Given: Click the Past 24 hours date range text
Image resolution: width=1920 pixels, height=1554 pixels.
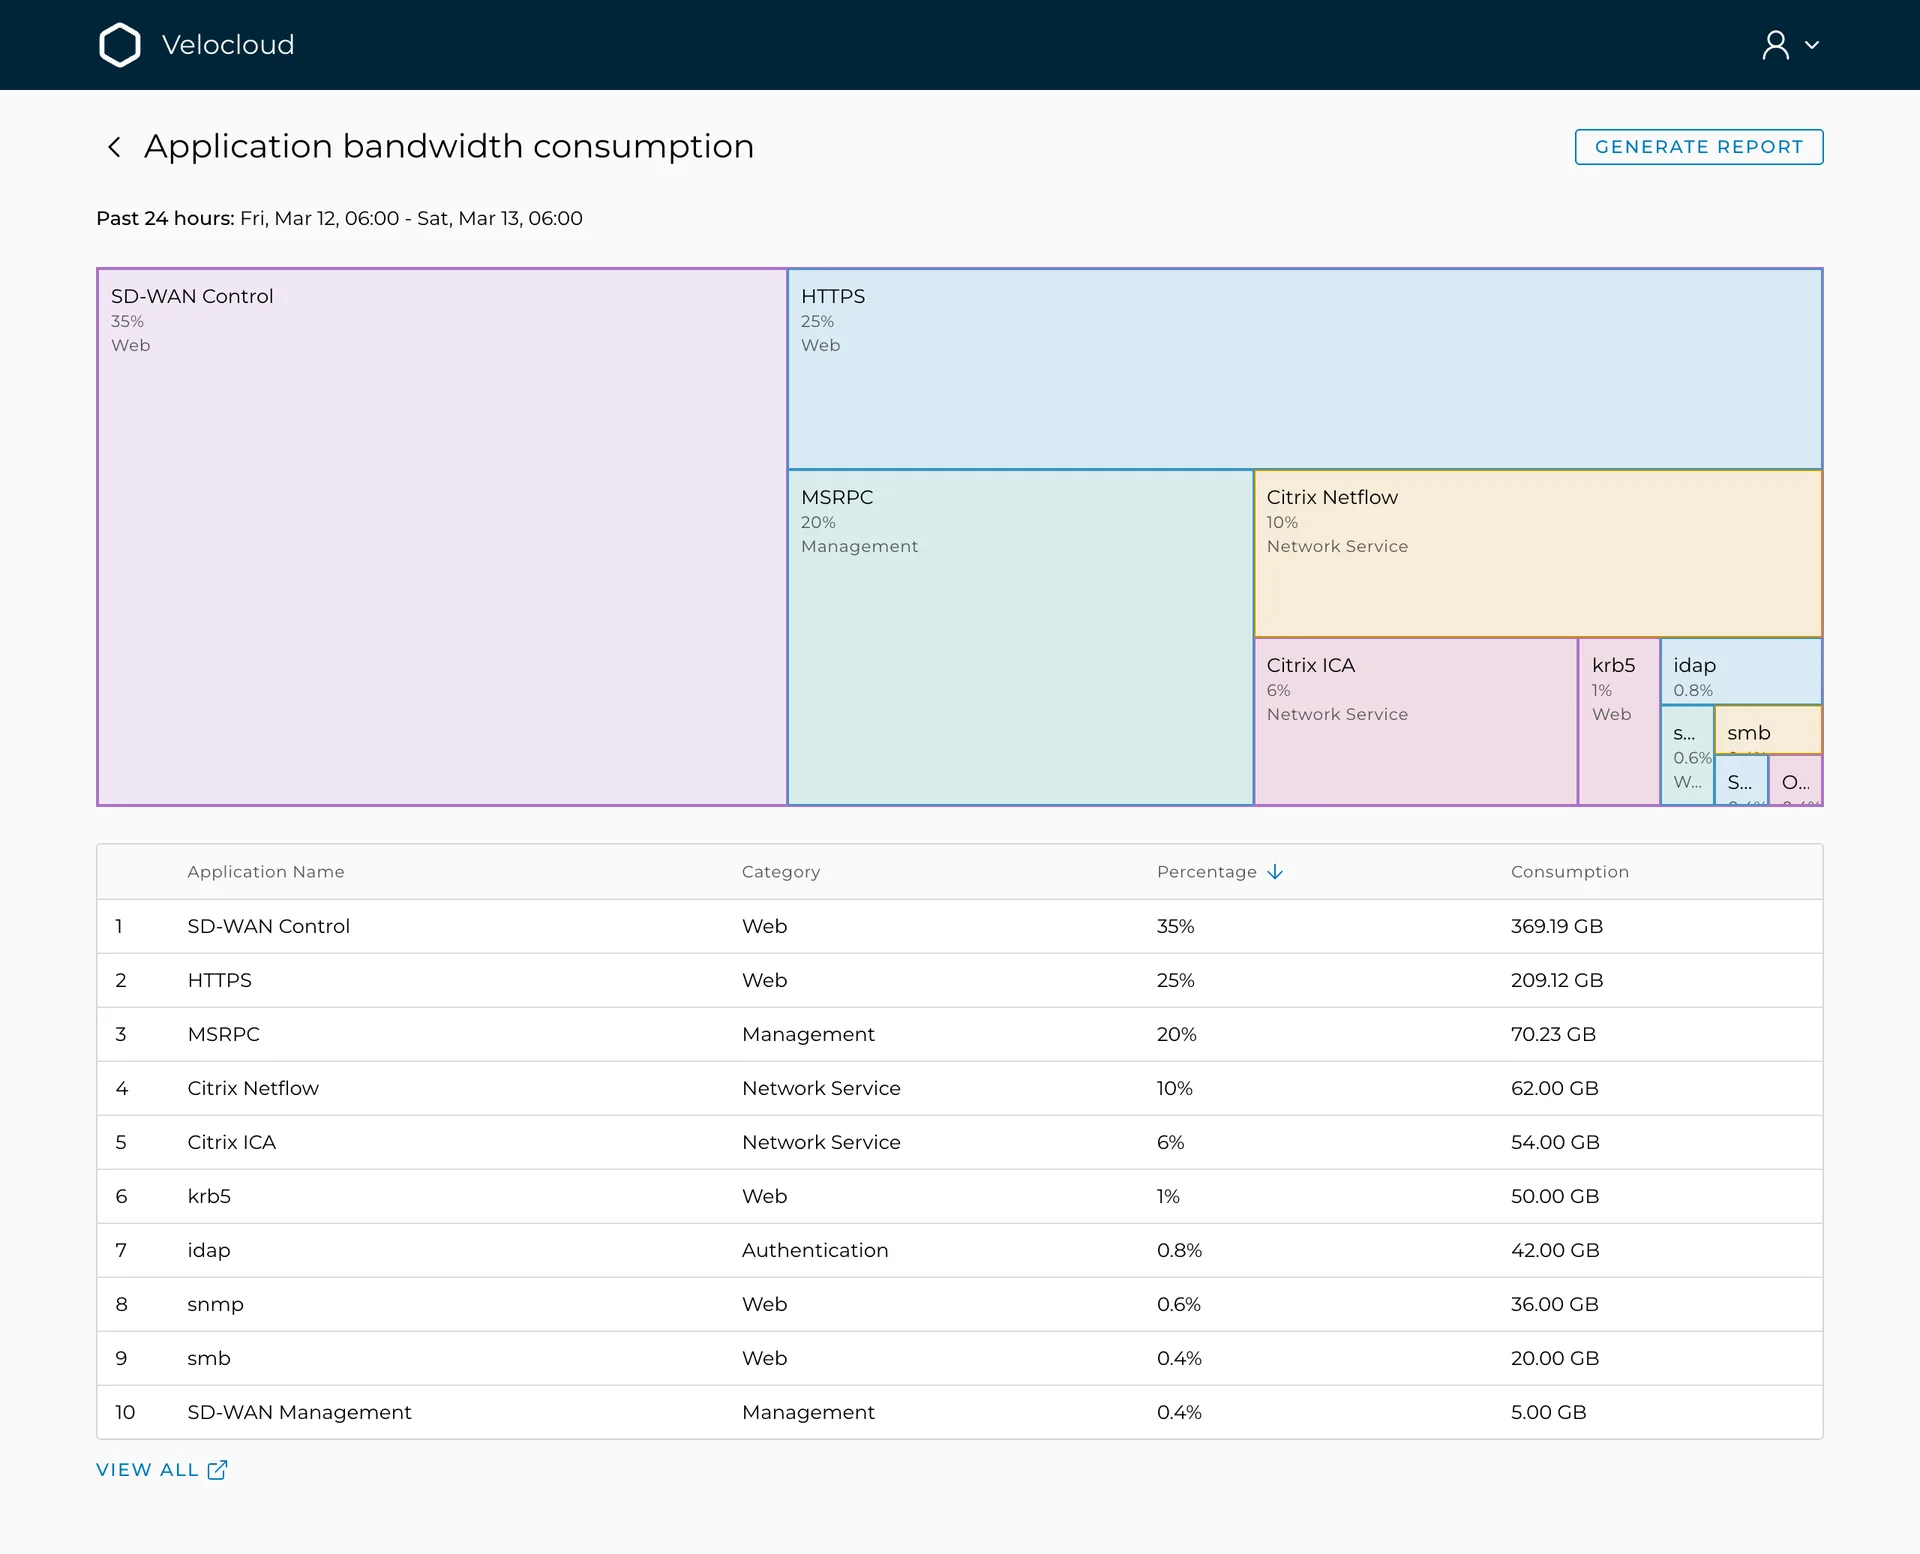Looking at the screenshot, I should [x=339, y=218].
